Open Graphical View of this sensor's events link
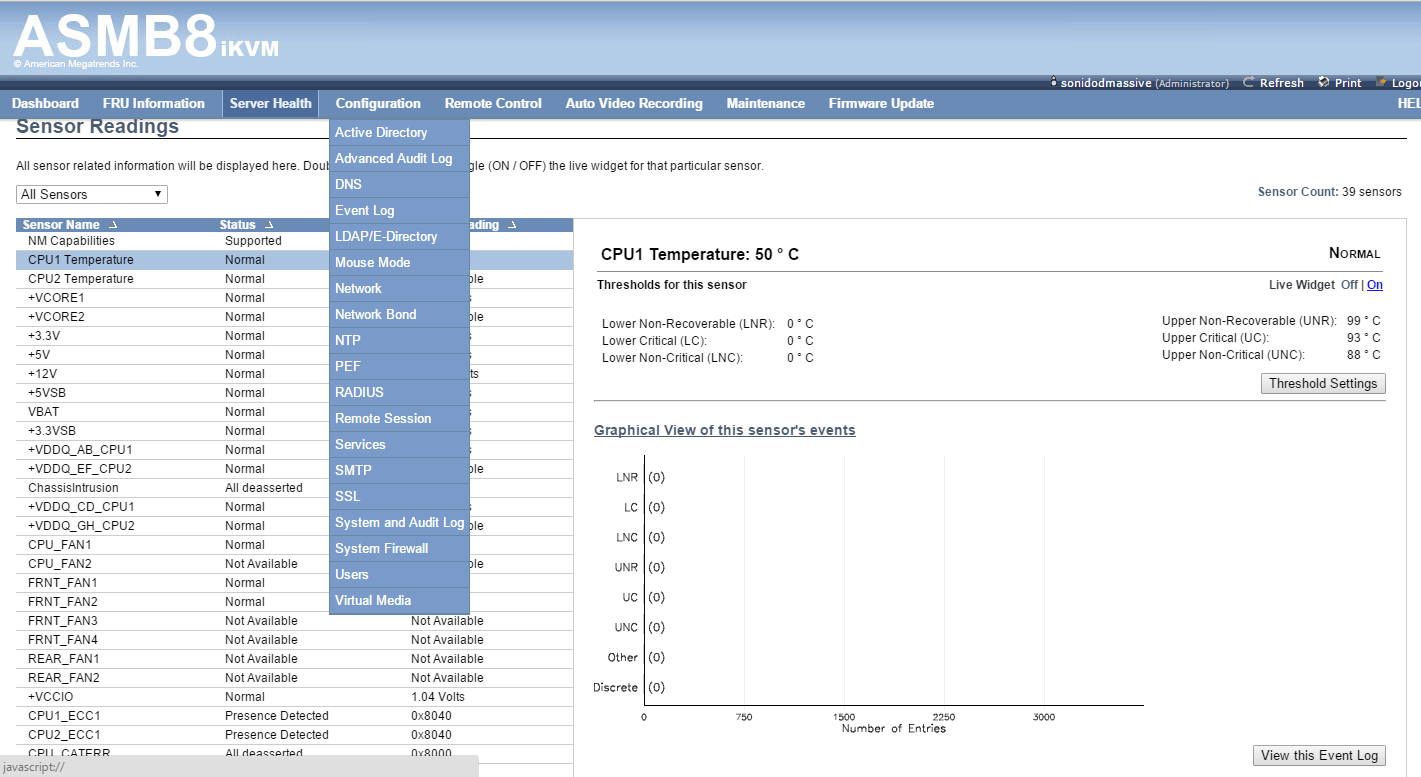Image resolution: width=1421 pixels, height=777 pixels. click(724, 430)
